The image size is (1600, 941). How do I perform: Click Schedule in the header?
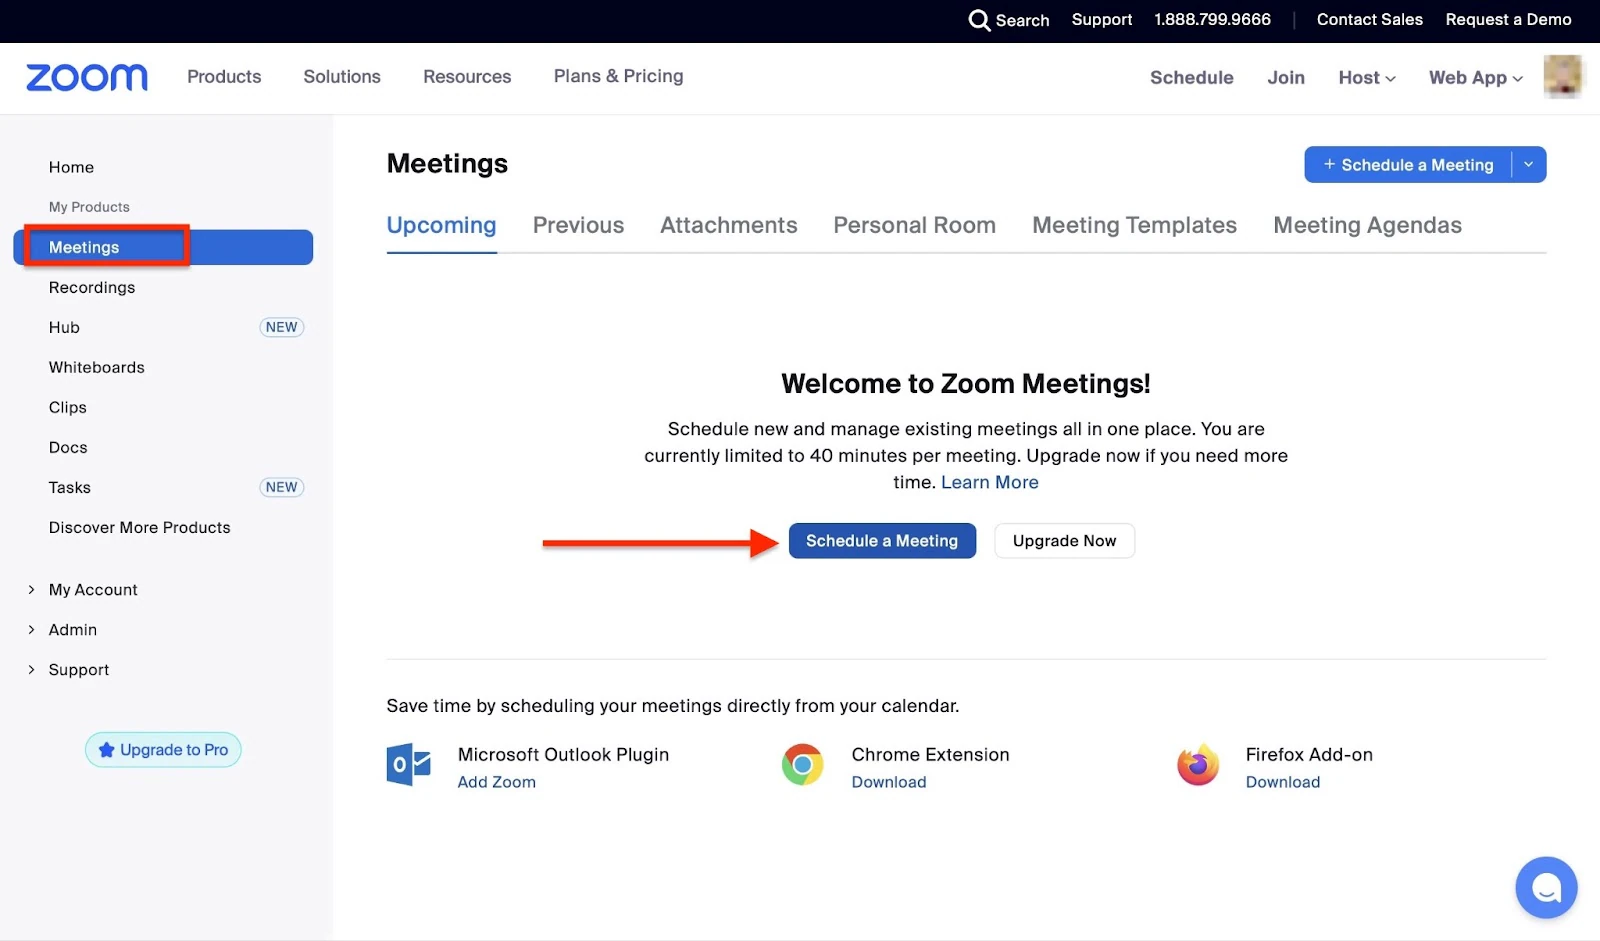(x=1192, y=78)
